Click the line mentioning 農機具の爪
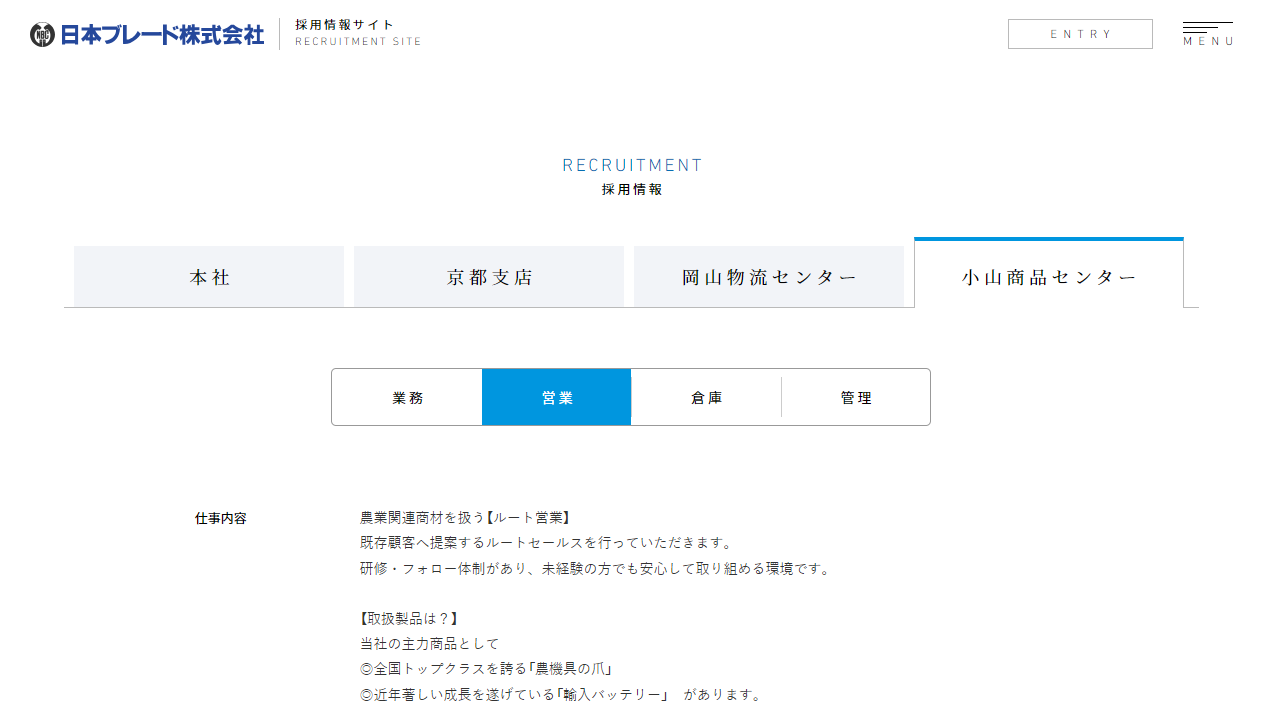 pos(486,669)
